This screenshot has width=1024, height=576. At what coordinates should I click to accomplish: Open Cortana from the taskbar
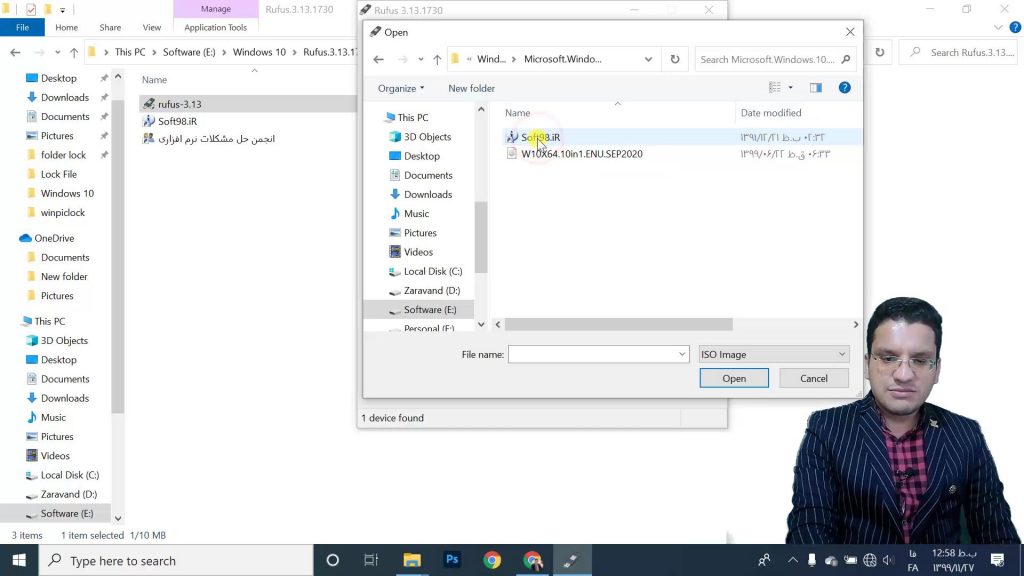[332, 560]
